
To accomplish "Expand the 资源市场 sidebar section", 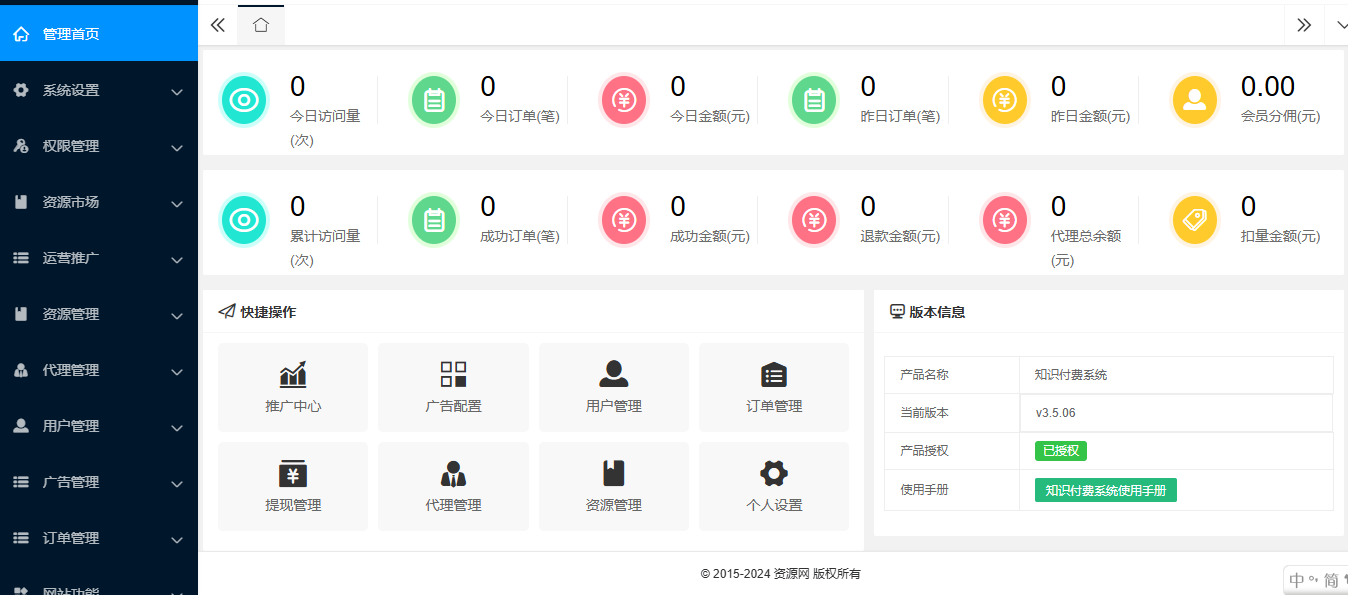I will 98,203.
